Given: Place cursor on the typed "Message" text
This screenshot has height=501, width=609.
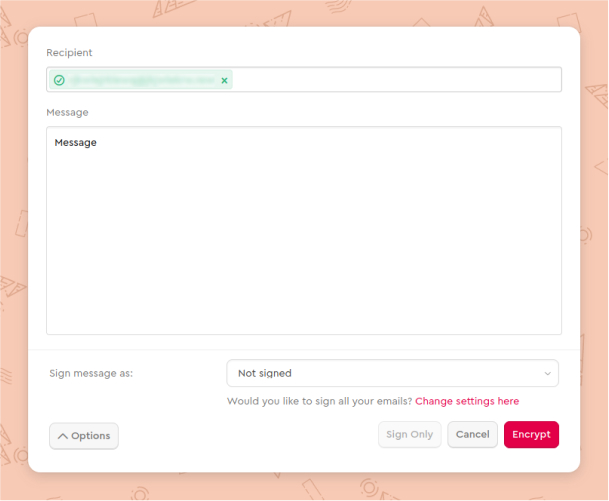Looking at the screenshot, I should coord(76,143).
